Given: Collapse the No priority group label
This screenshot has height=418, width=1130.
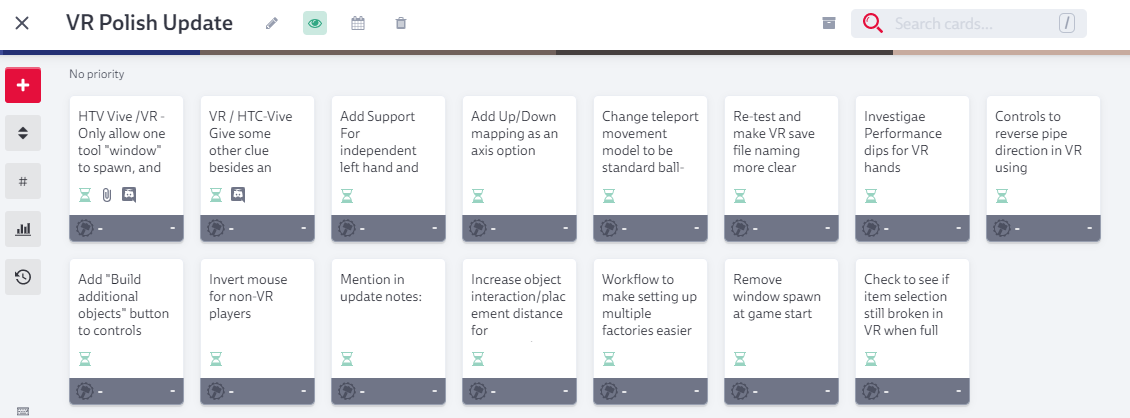Looking at the screenshot, I should click(x=97, y=74).
